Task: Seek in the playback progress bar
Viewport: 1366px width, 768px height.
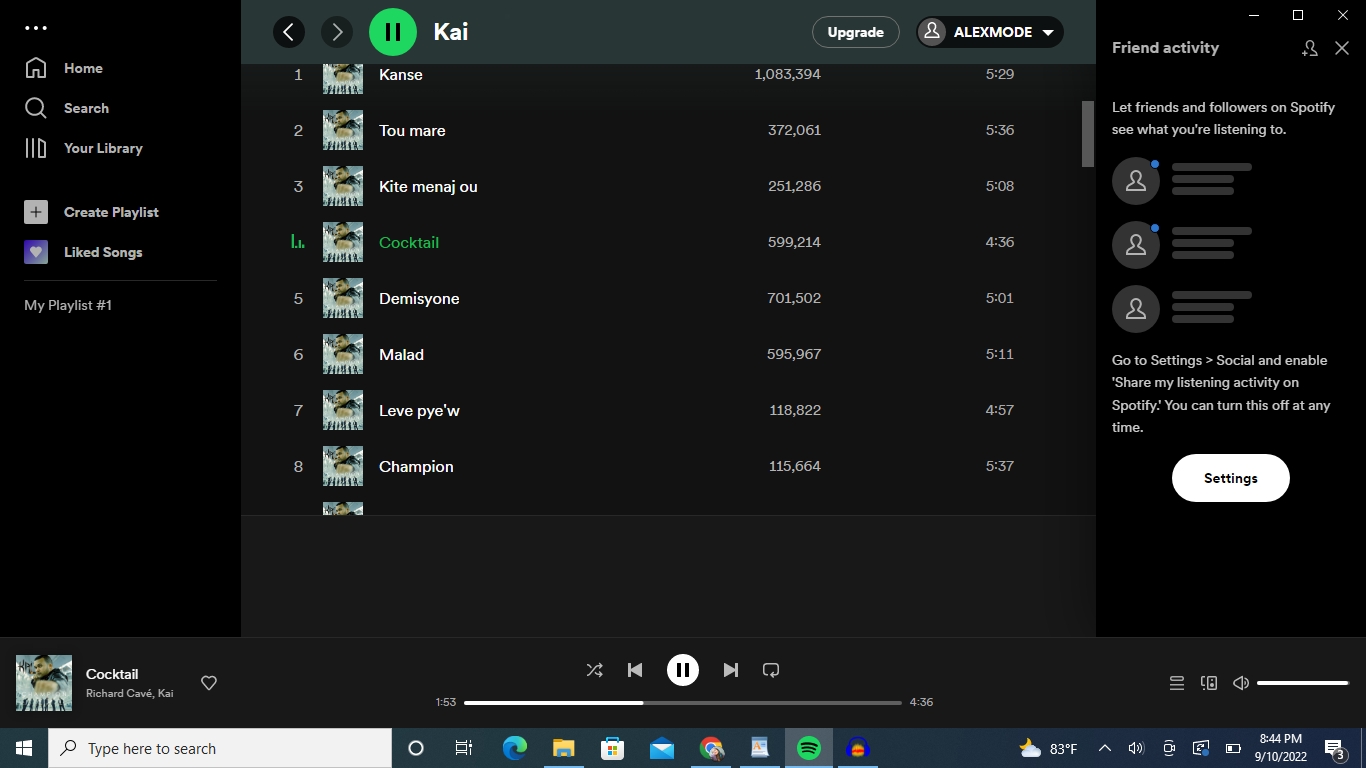Action: [x=683, y=702]
